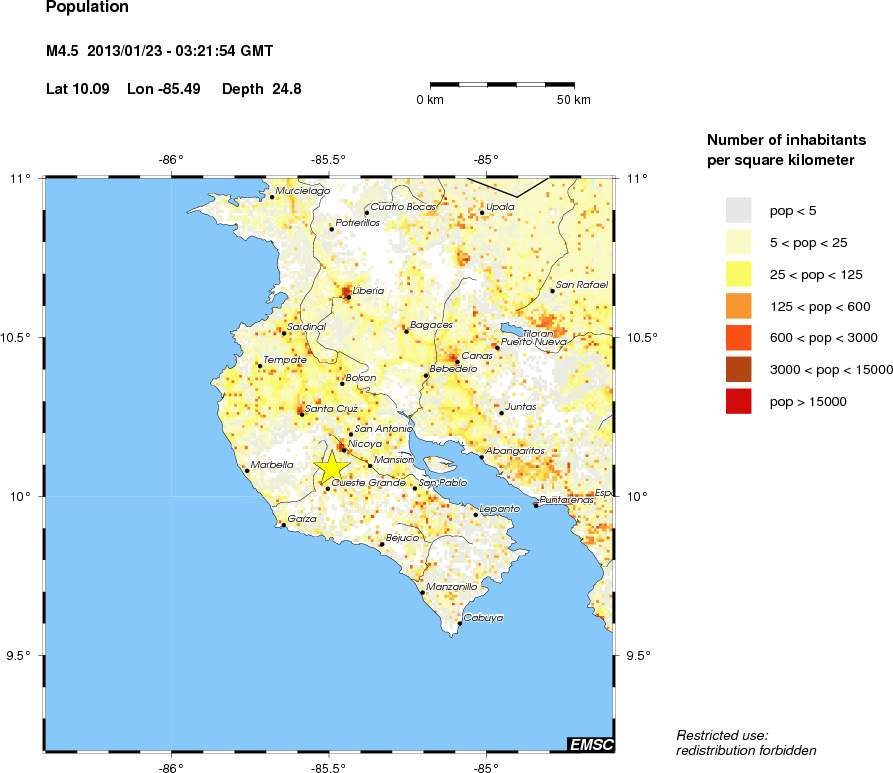893x773 pixels.
Task: Click the 'Lat 10.09' value
Action: 77,89
